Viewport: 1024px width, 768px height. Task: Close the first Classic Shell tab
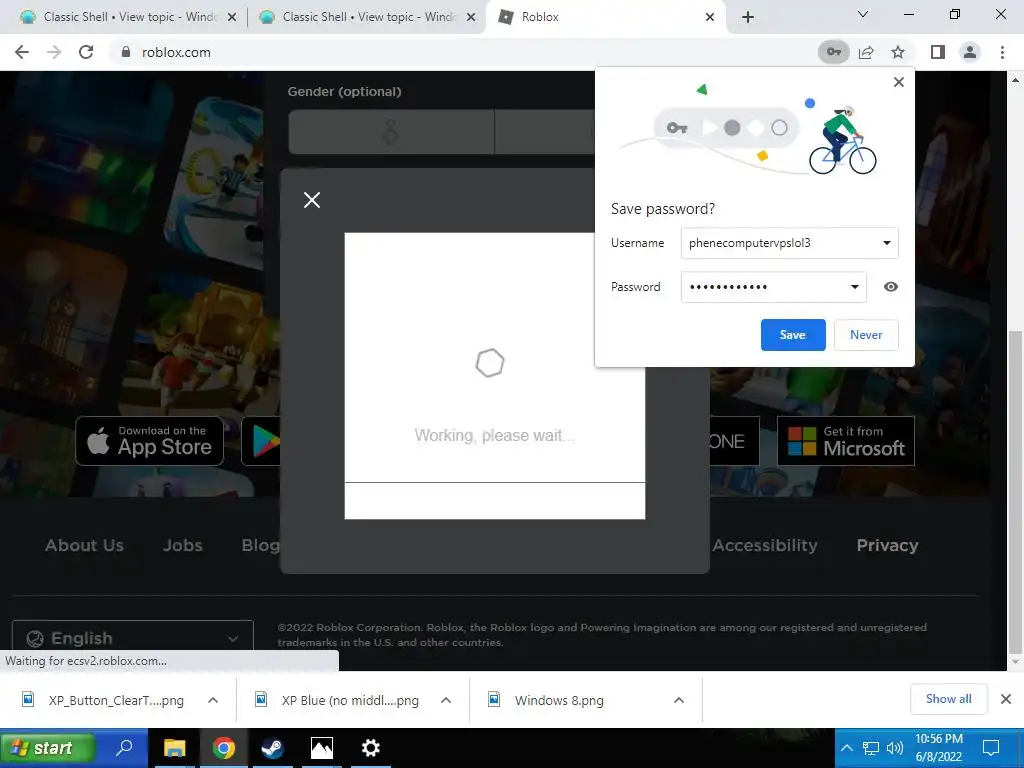coord(232,17)
